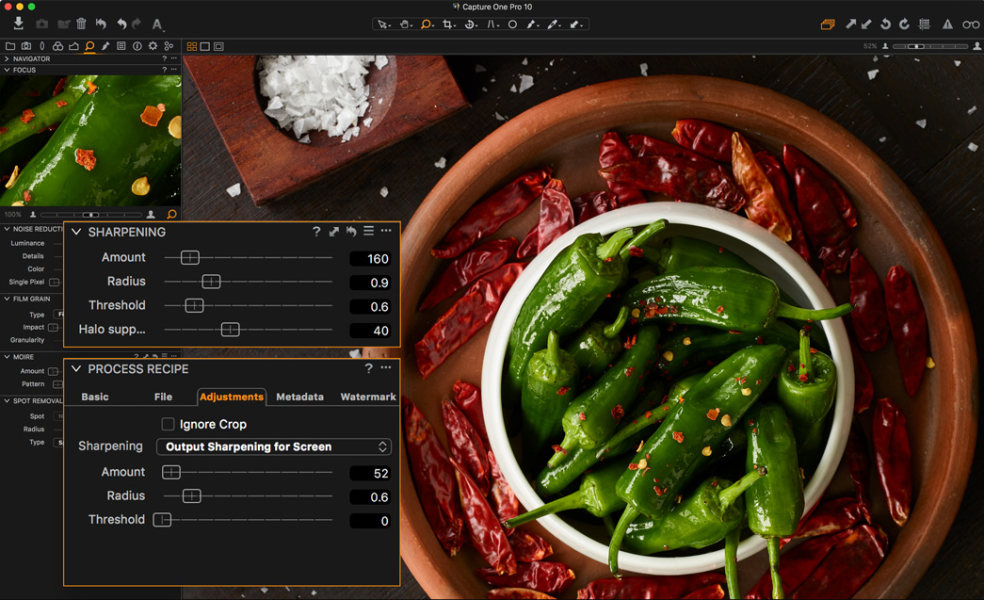Collapse the Sharpening panel

(x=76, y=232)
